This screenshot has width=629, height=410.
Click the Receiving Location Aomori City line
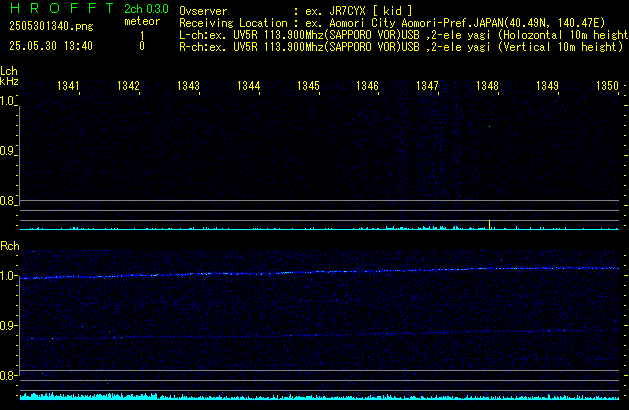[x=392, y=23]
